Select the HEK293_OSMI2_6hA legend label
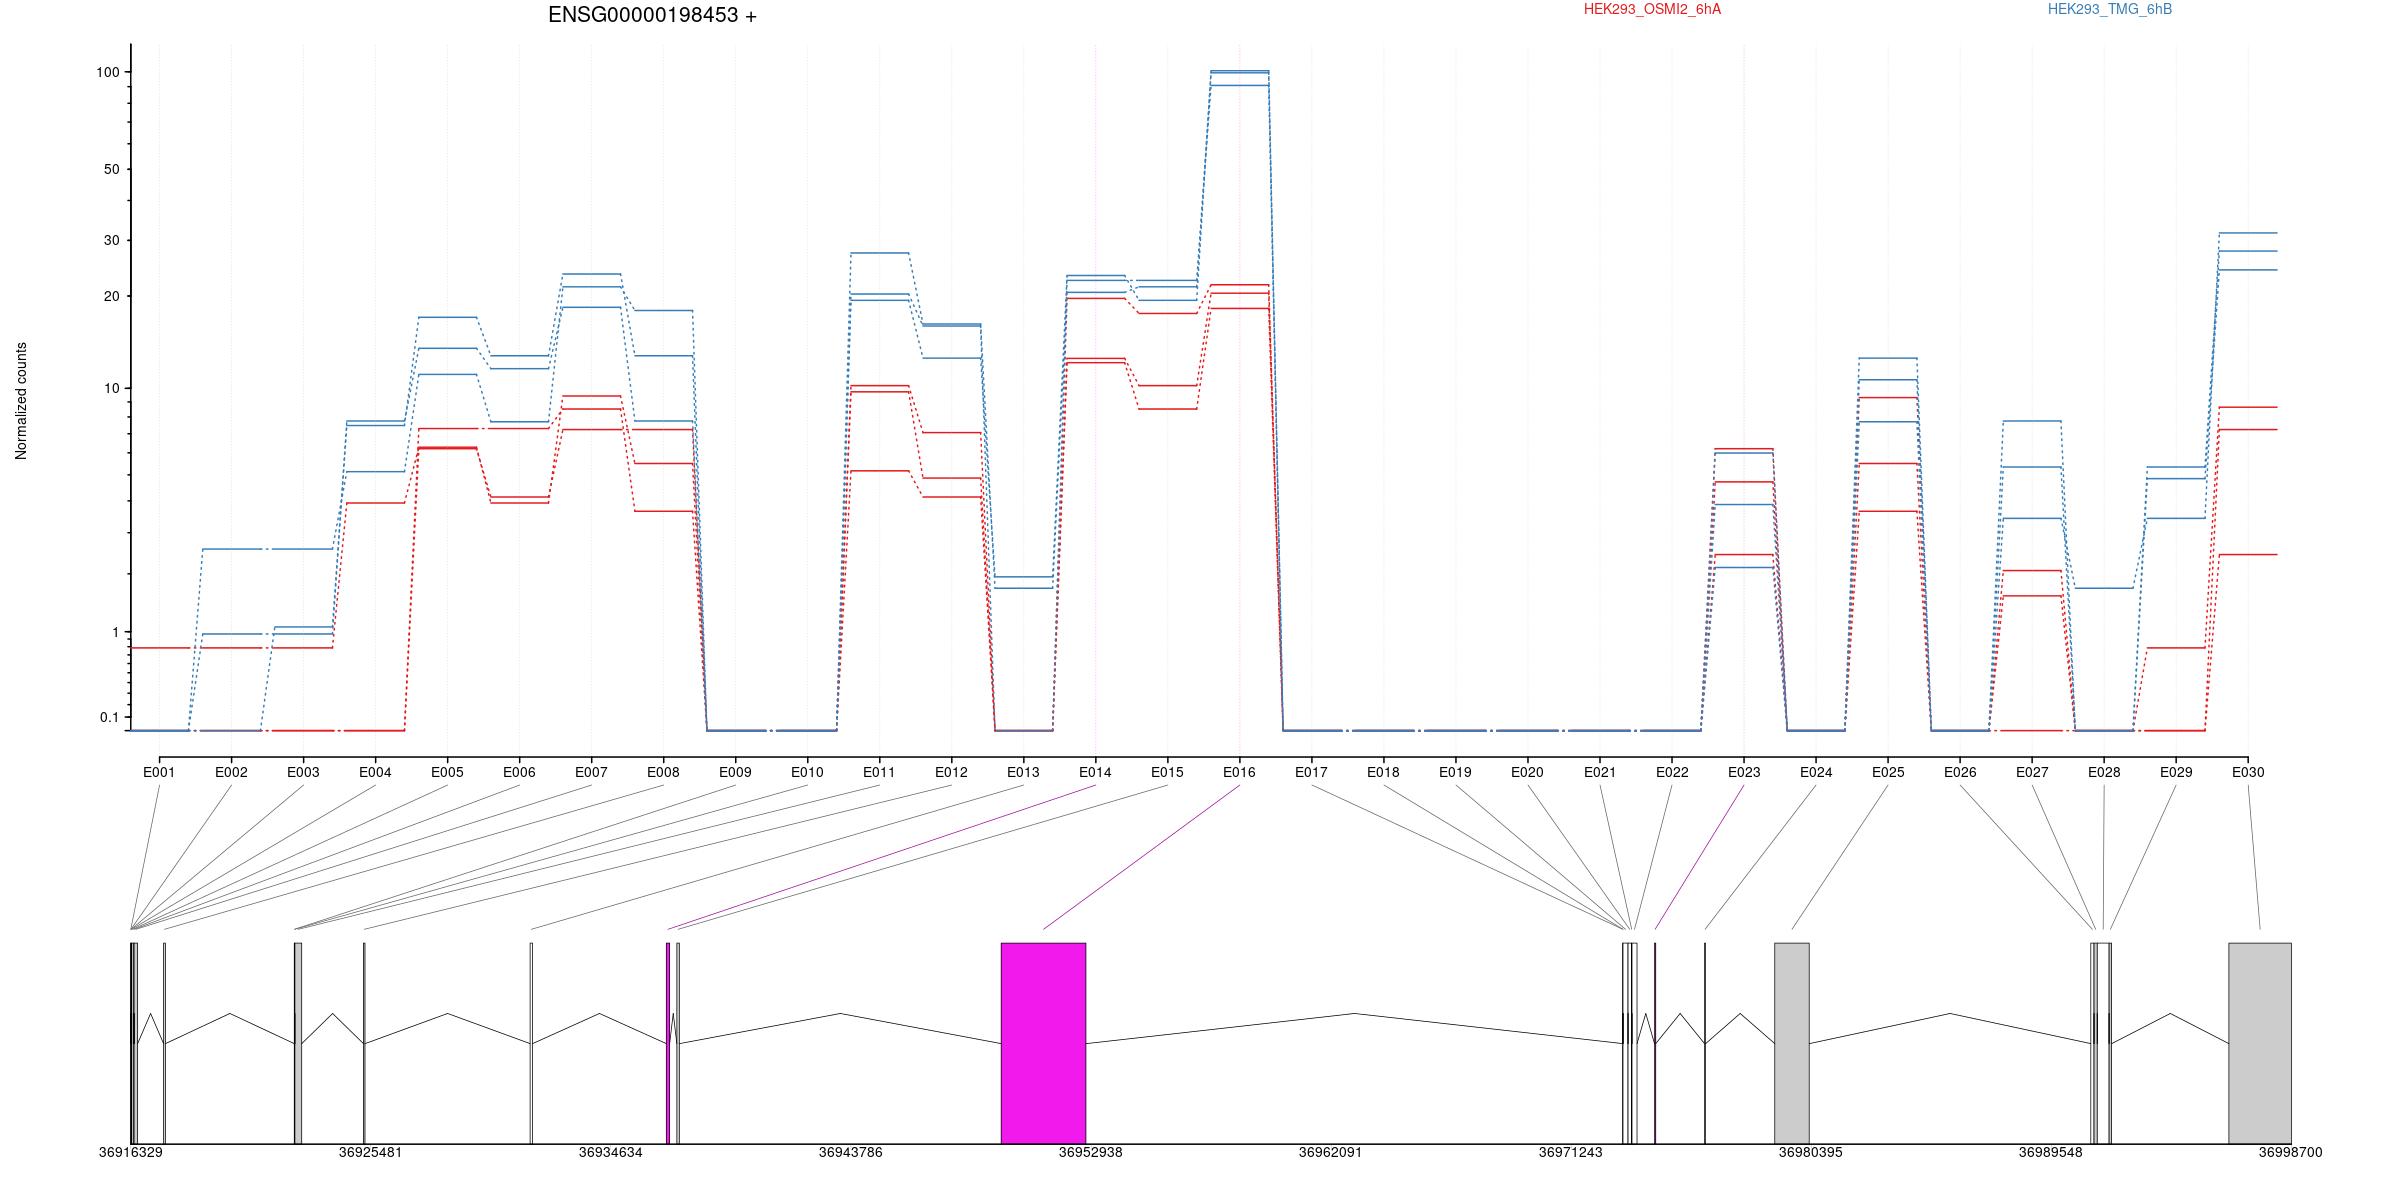This screenshot has width=2400, height=1200. tap(1652, 9)
